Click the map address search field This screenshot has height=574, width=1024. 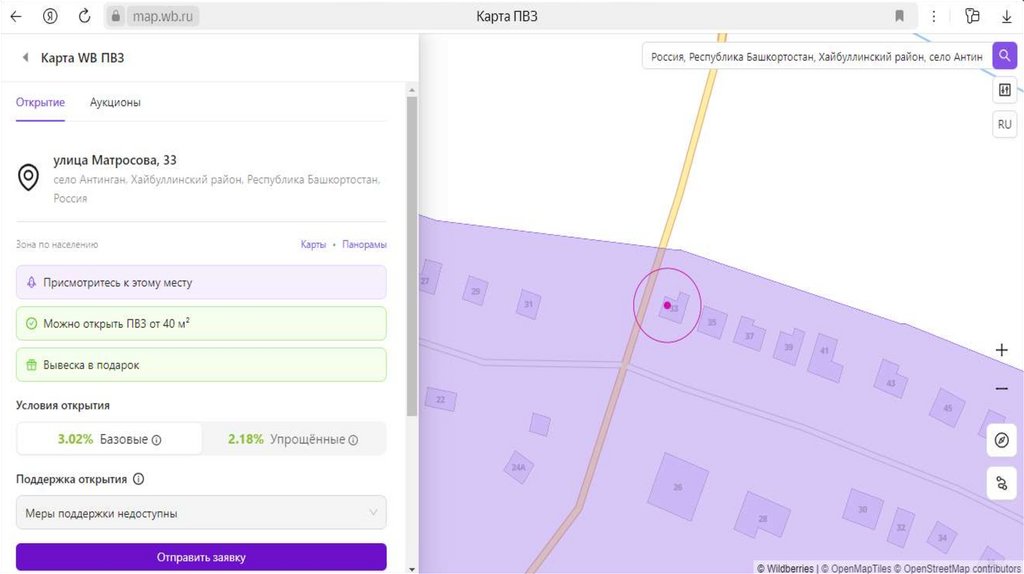[816, 57]
